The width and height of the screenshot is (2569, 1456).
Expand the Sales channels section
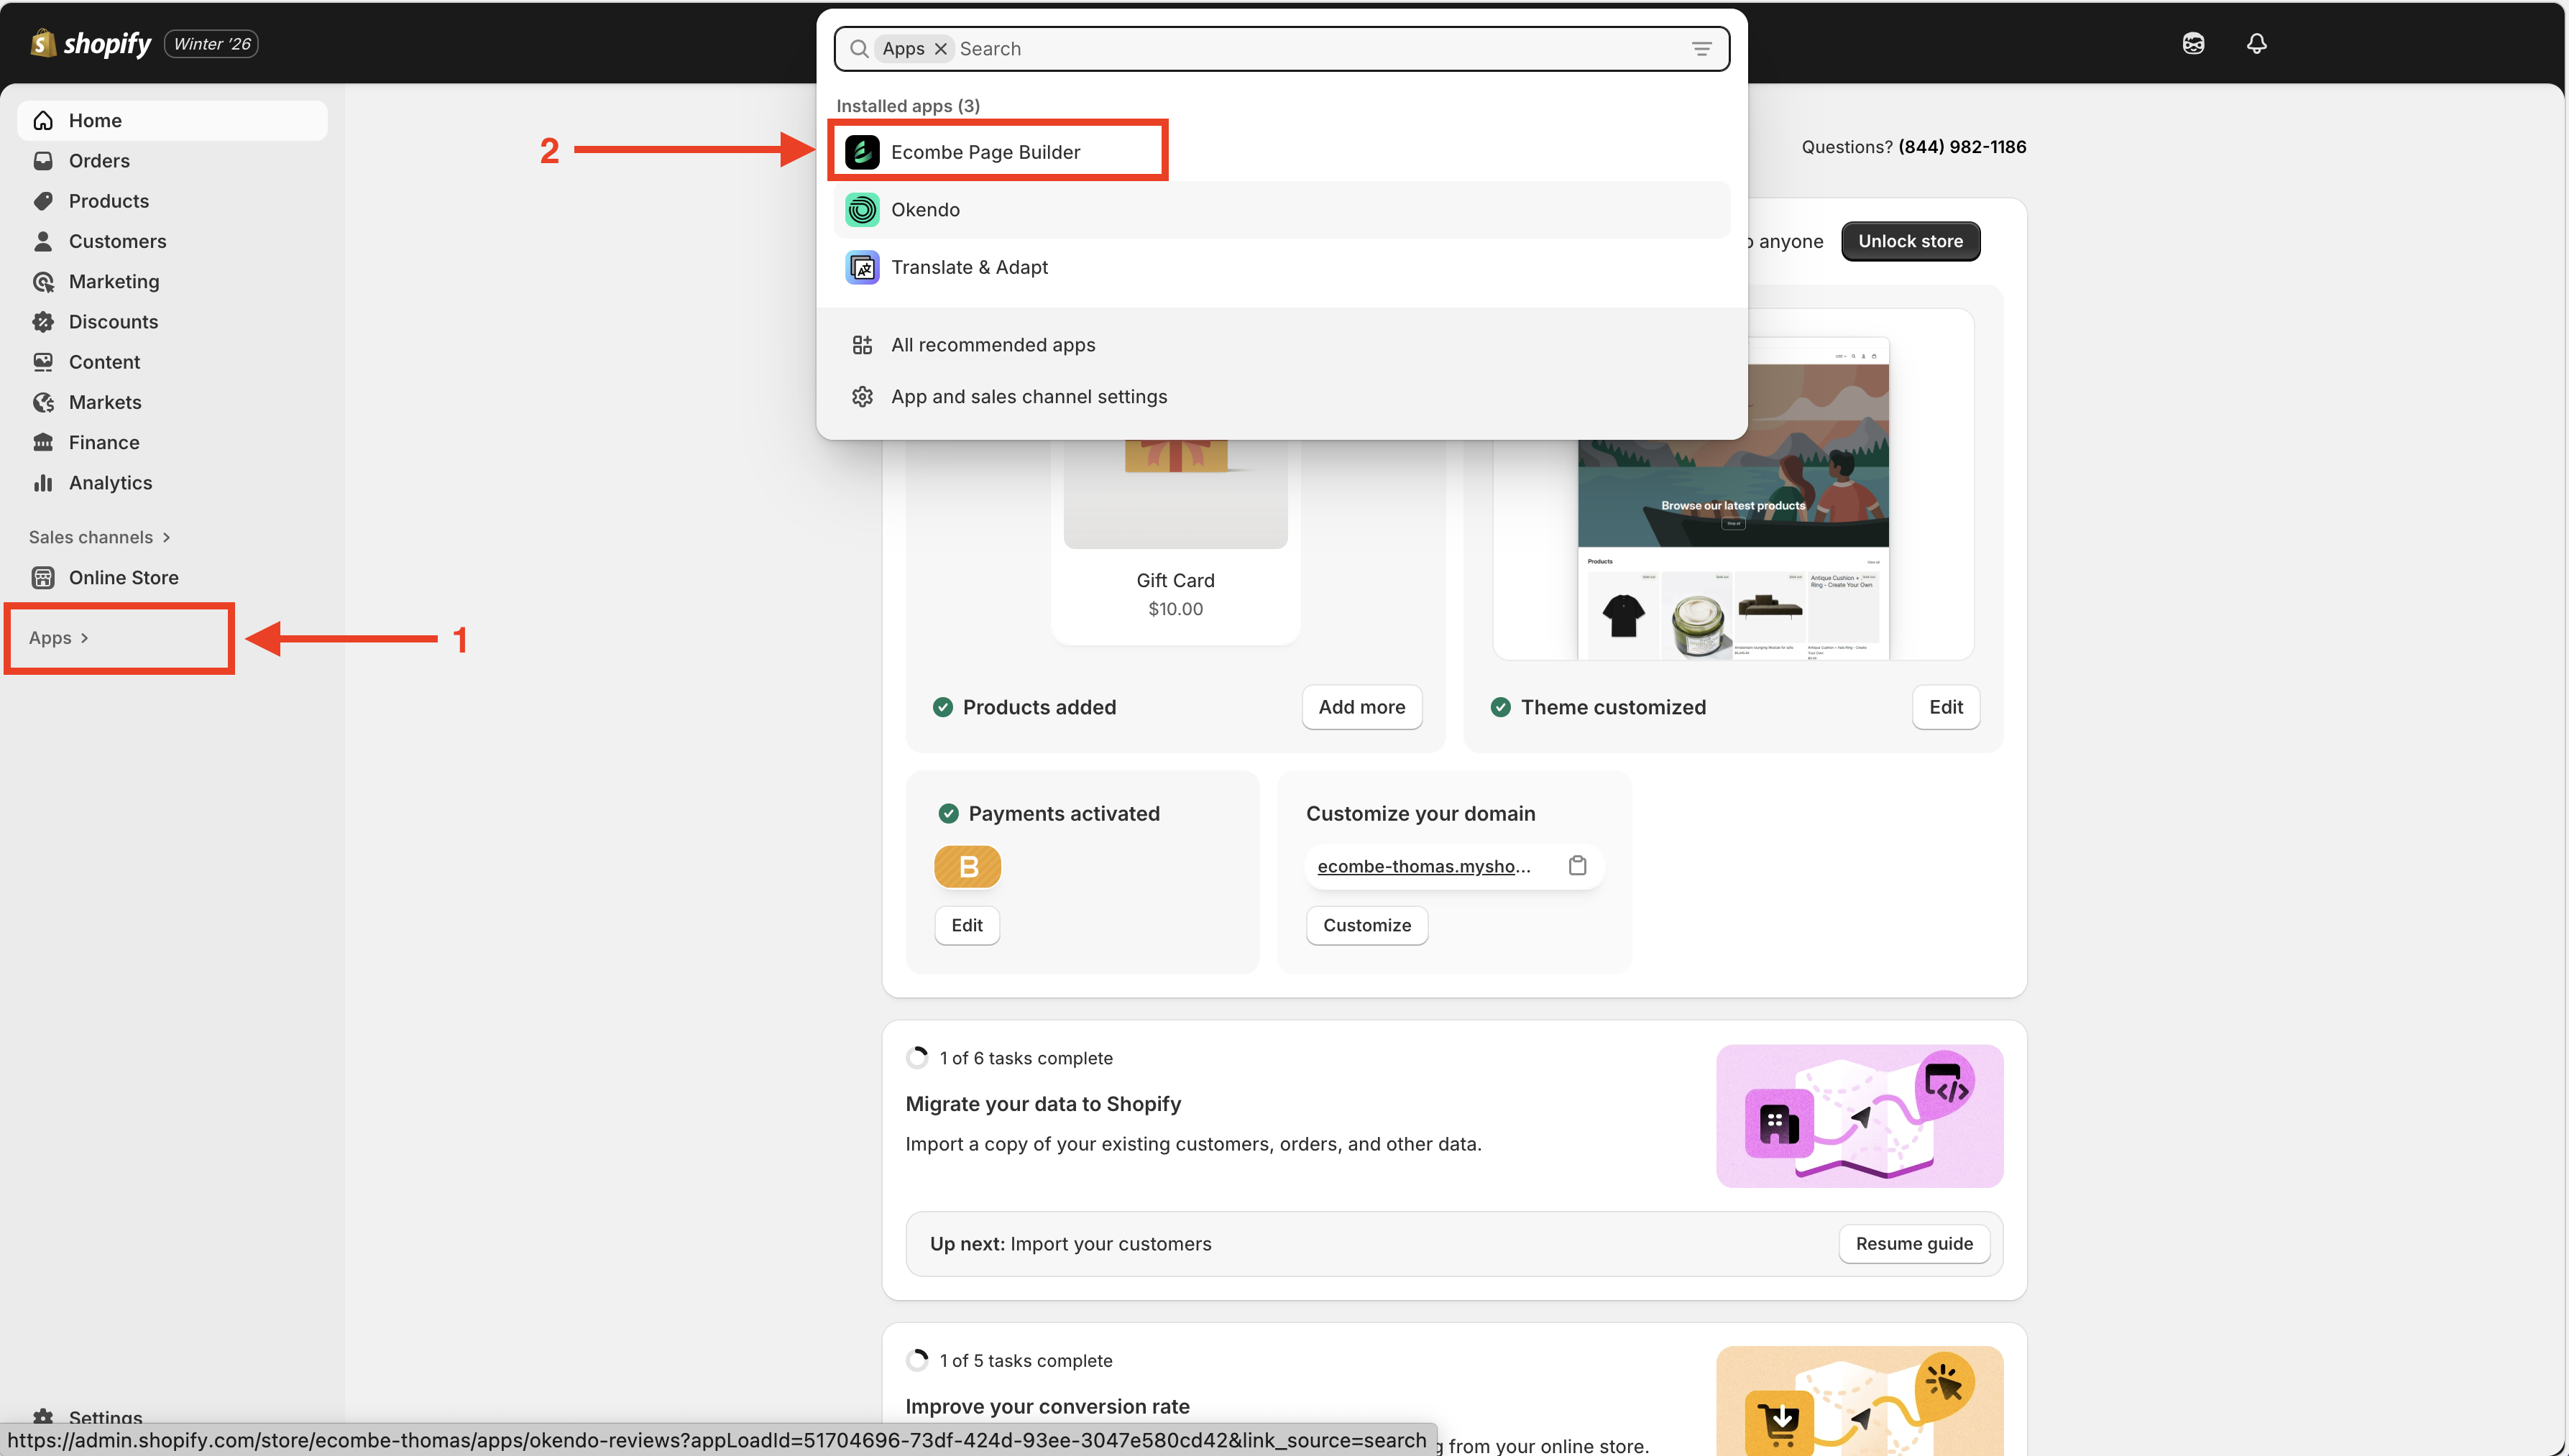(99, 537)
